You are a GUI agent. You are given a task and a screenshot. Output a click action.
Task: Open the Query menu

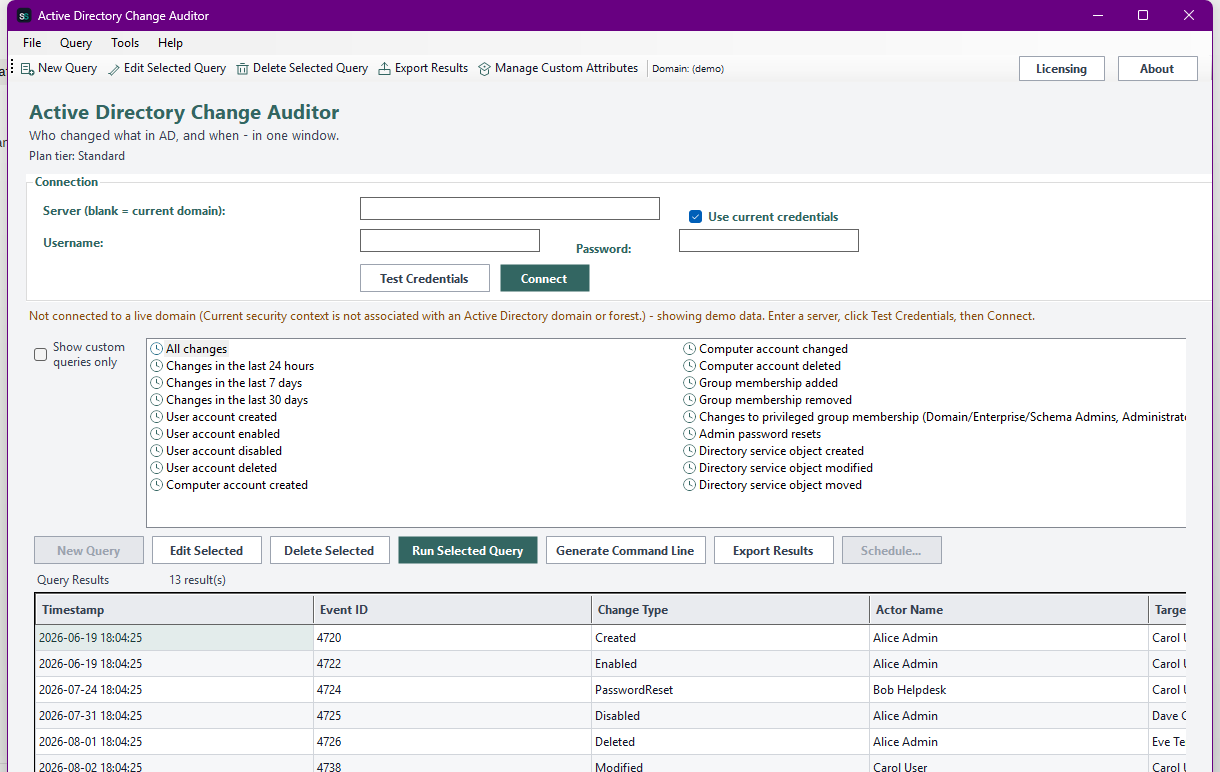(76, 43)
